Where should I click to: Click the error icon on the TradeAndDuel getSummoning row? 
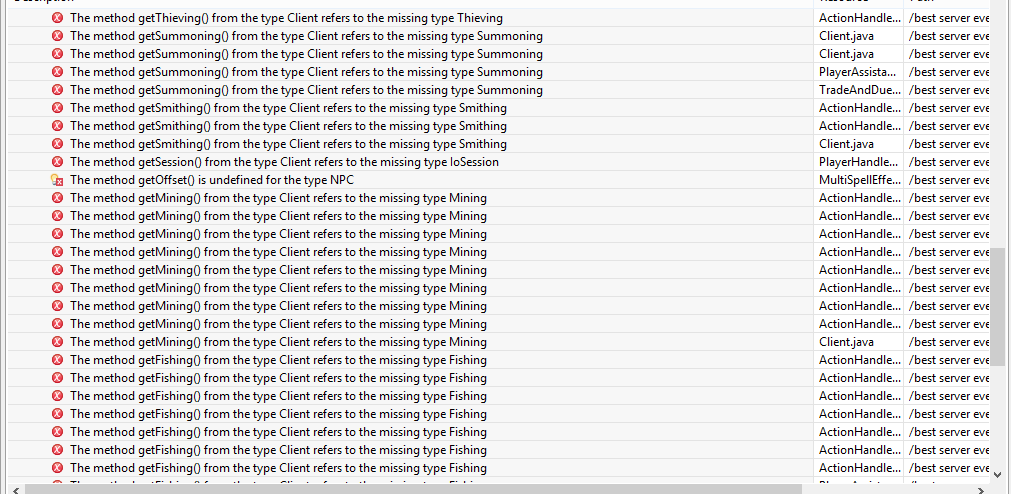point(57,90)
